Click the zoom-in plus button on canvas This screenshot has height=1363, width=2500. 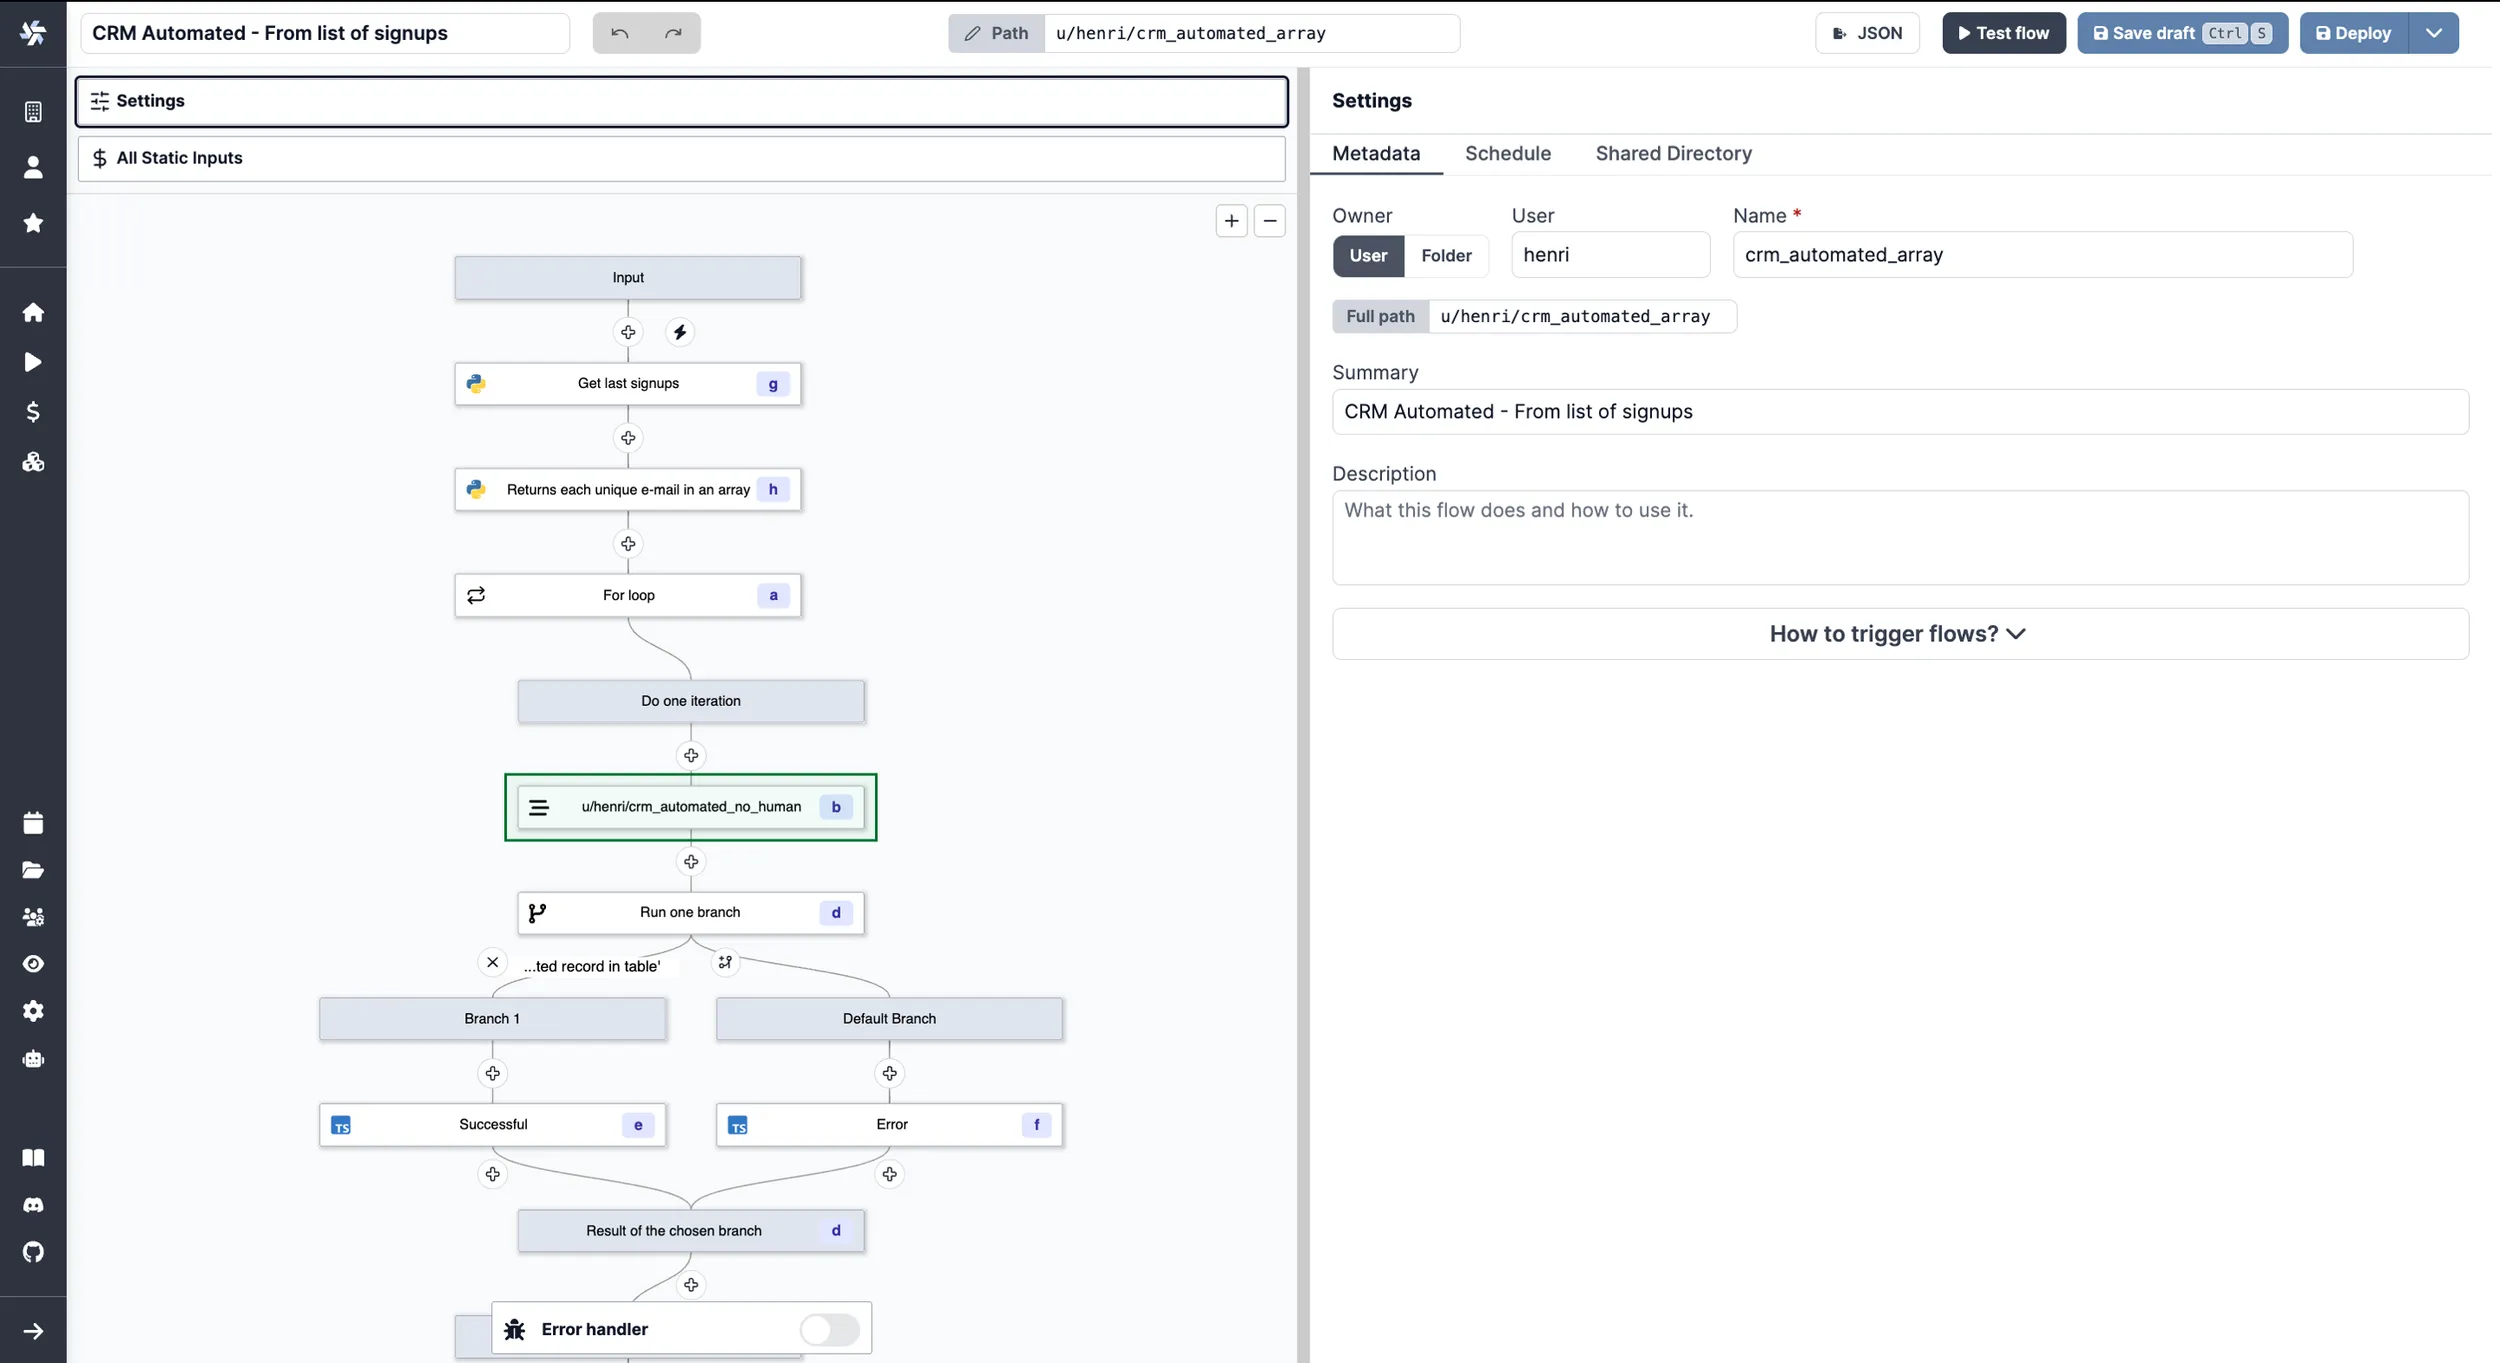(x=1232, y=220)
